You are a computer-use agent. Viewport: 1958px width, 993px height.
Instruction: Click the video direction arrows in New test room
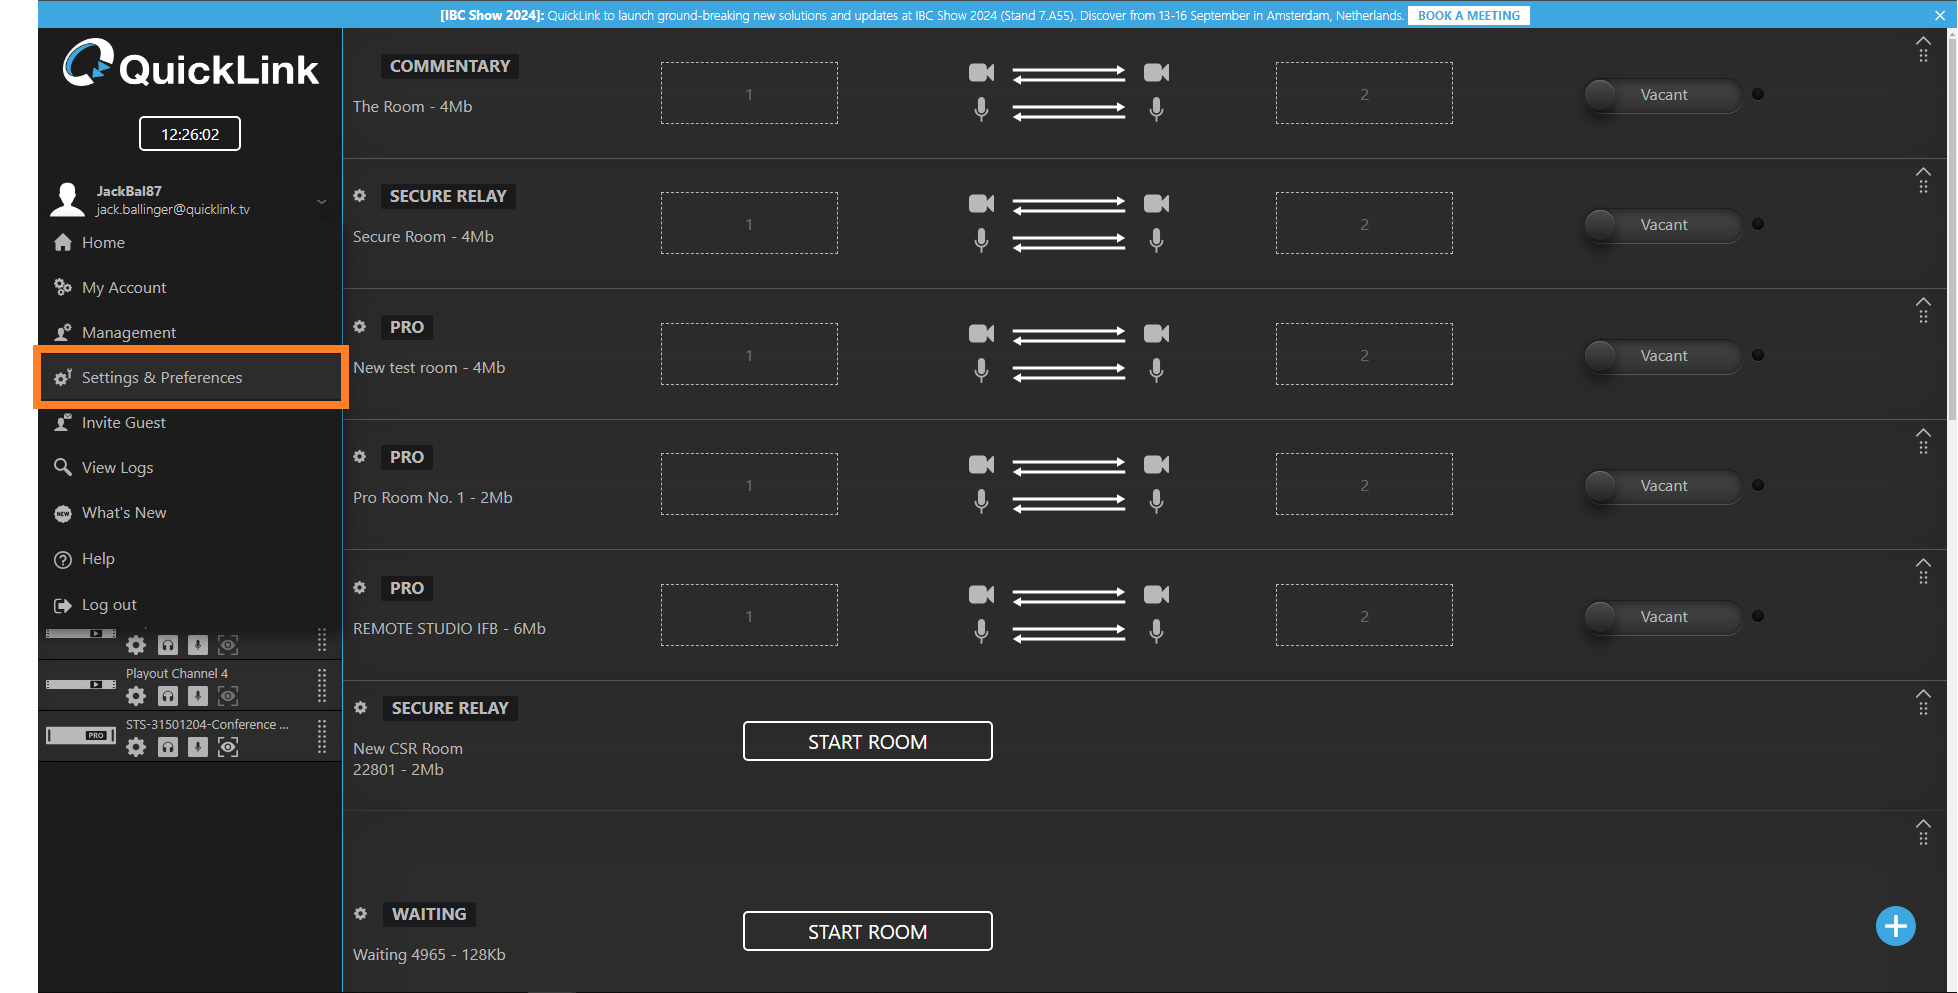tap(1068, 334)
